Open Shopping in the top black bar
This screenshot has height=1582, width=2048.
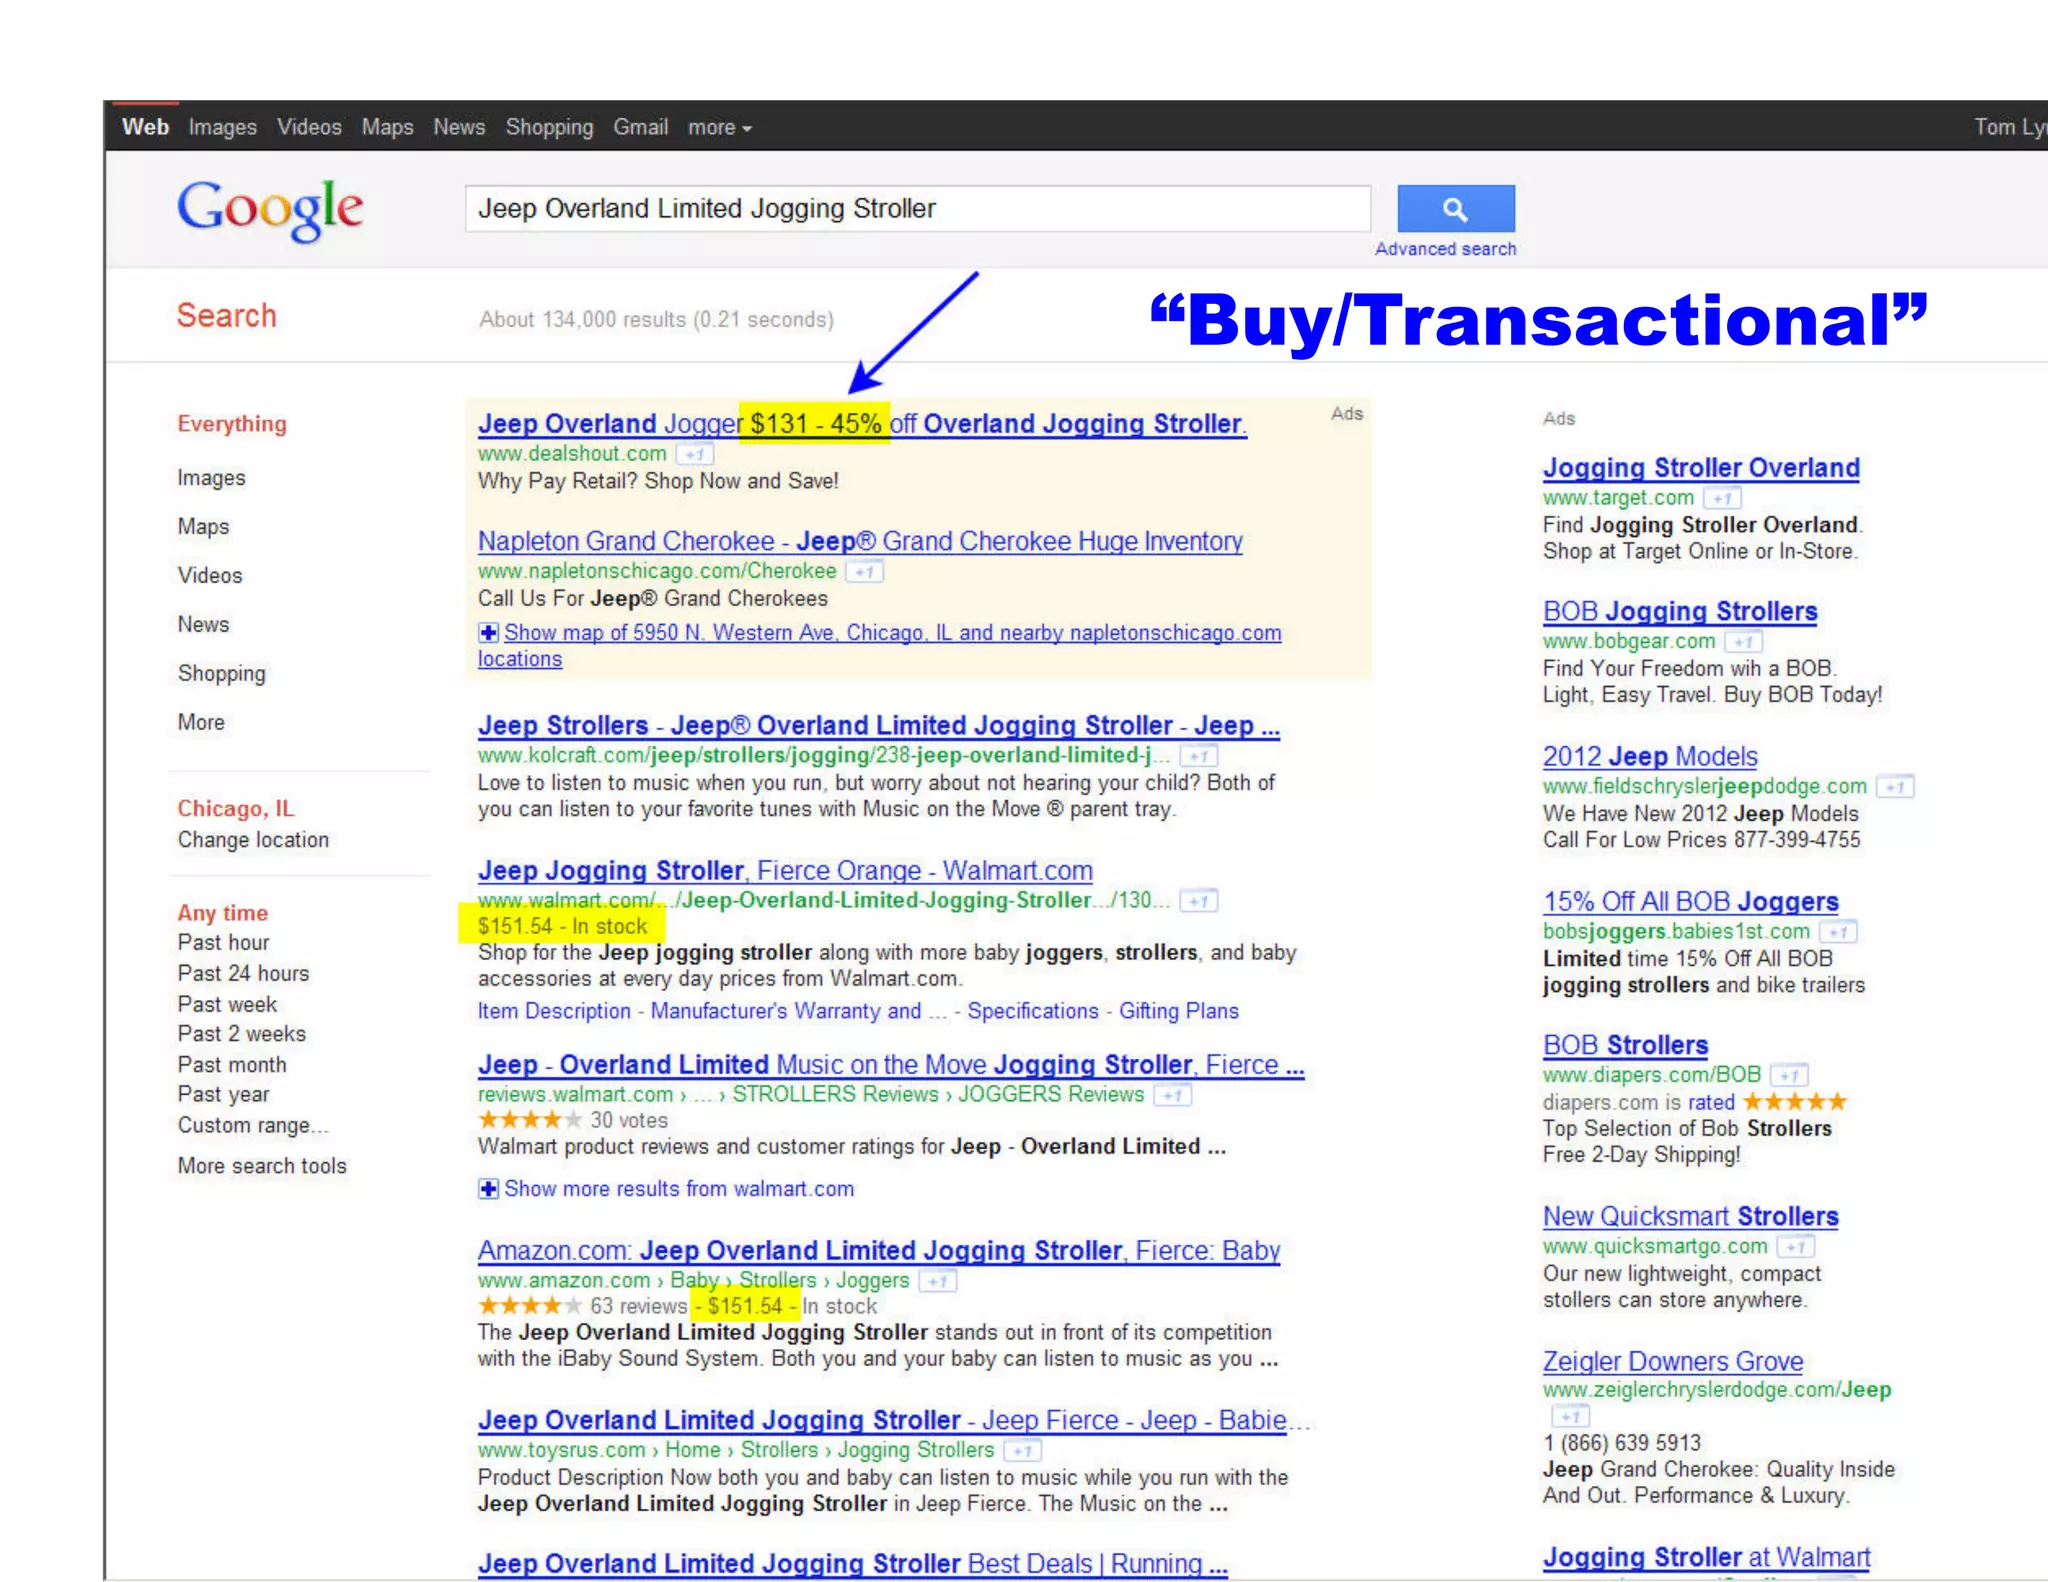click(550, 128)
